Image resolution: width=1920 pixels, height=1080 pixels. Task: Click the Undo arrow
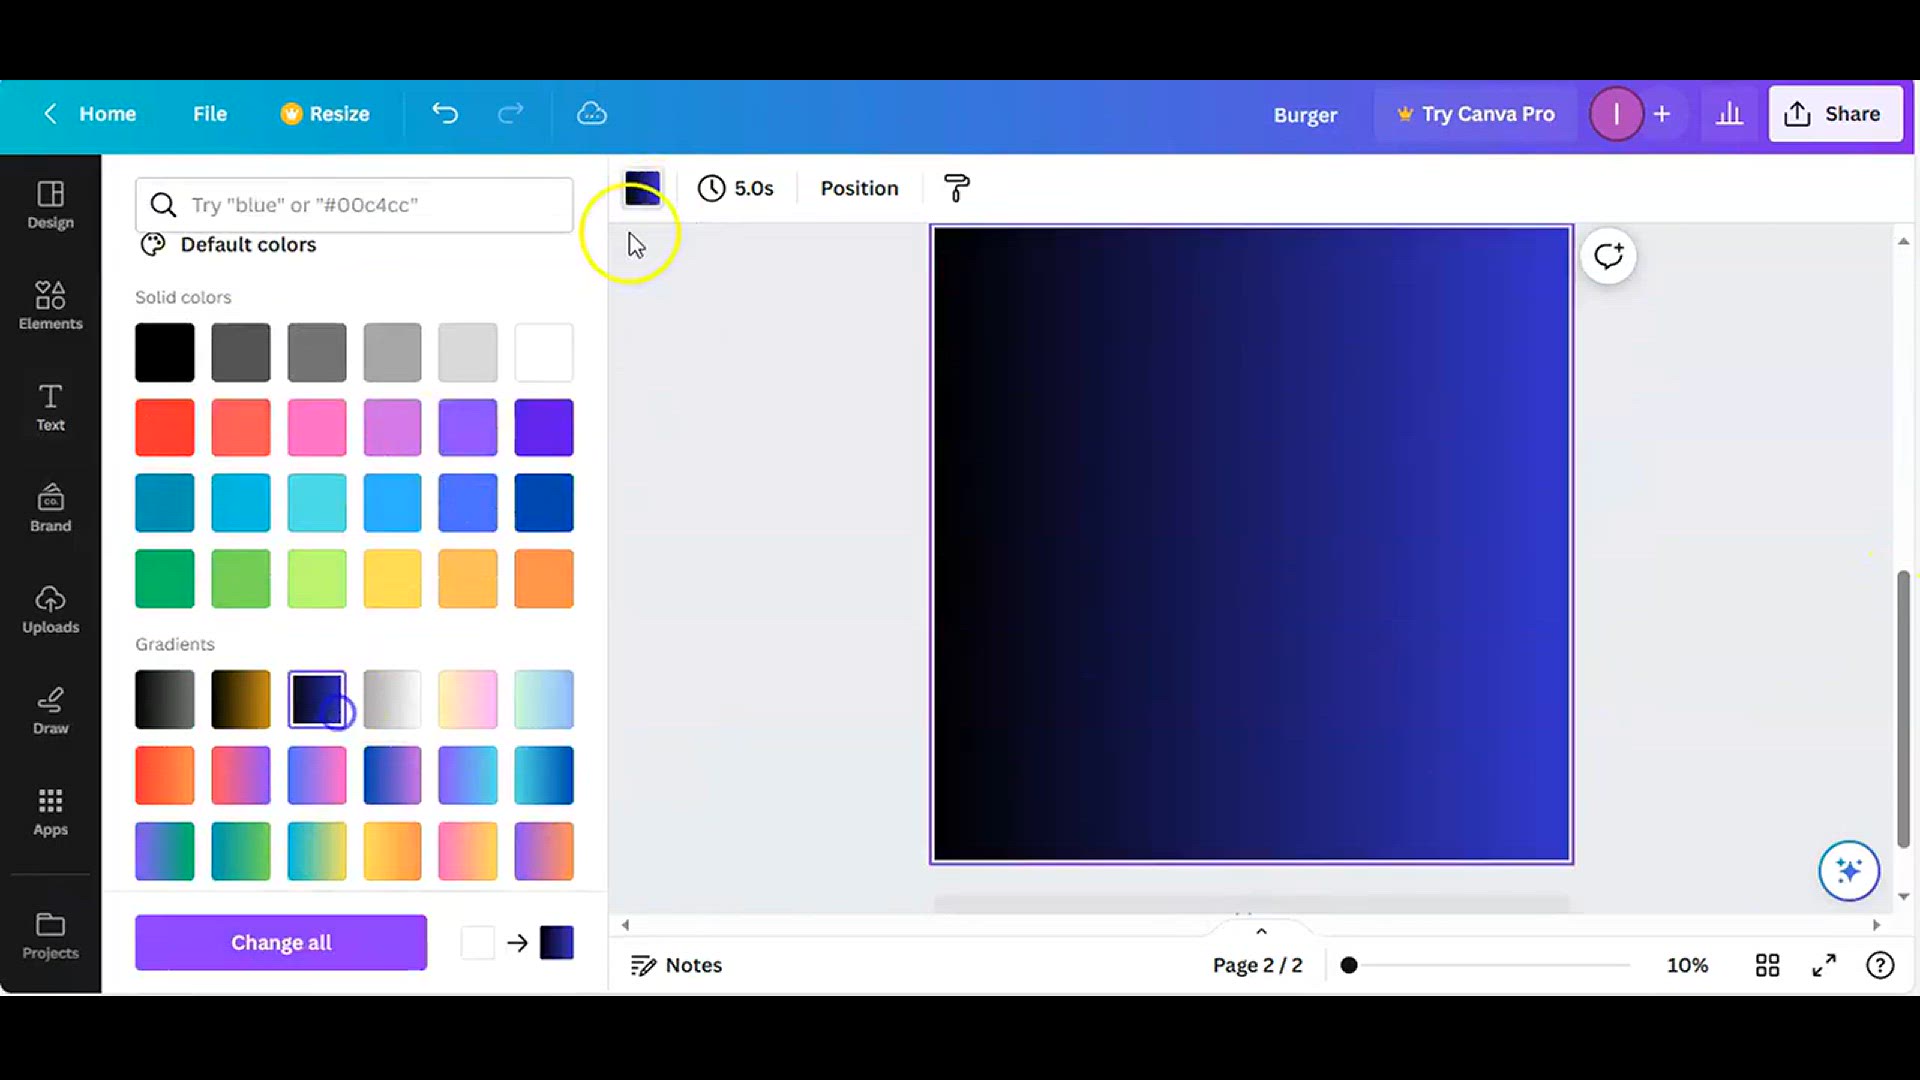point(445,114)
